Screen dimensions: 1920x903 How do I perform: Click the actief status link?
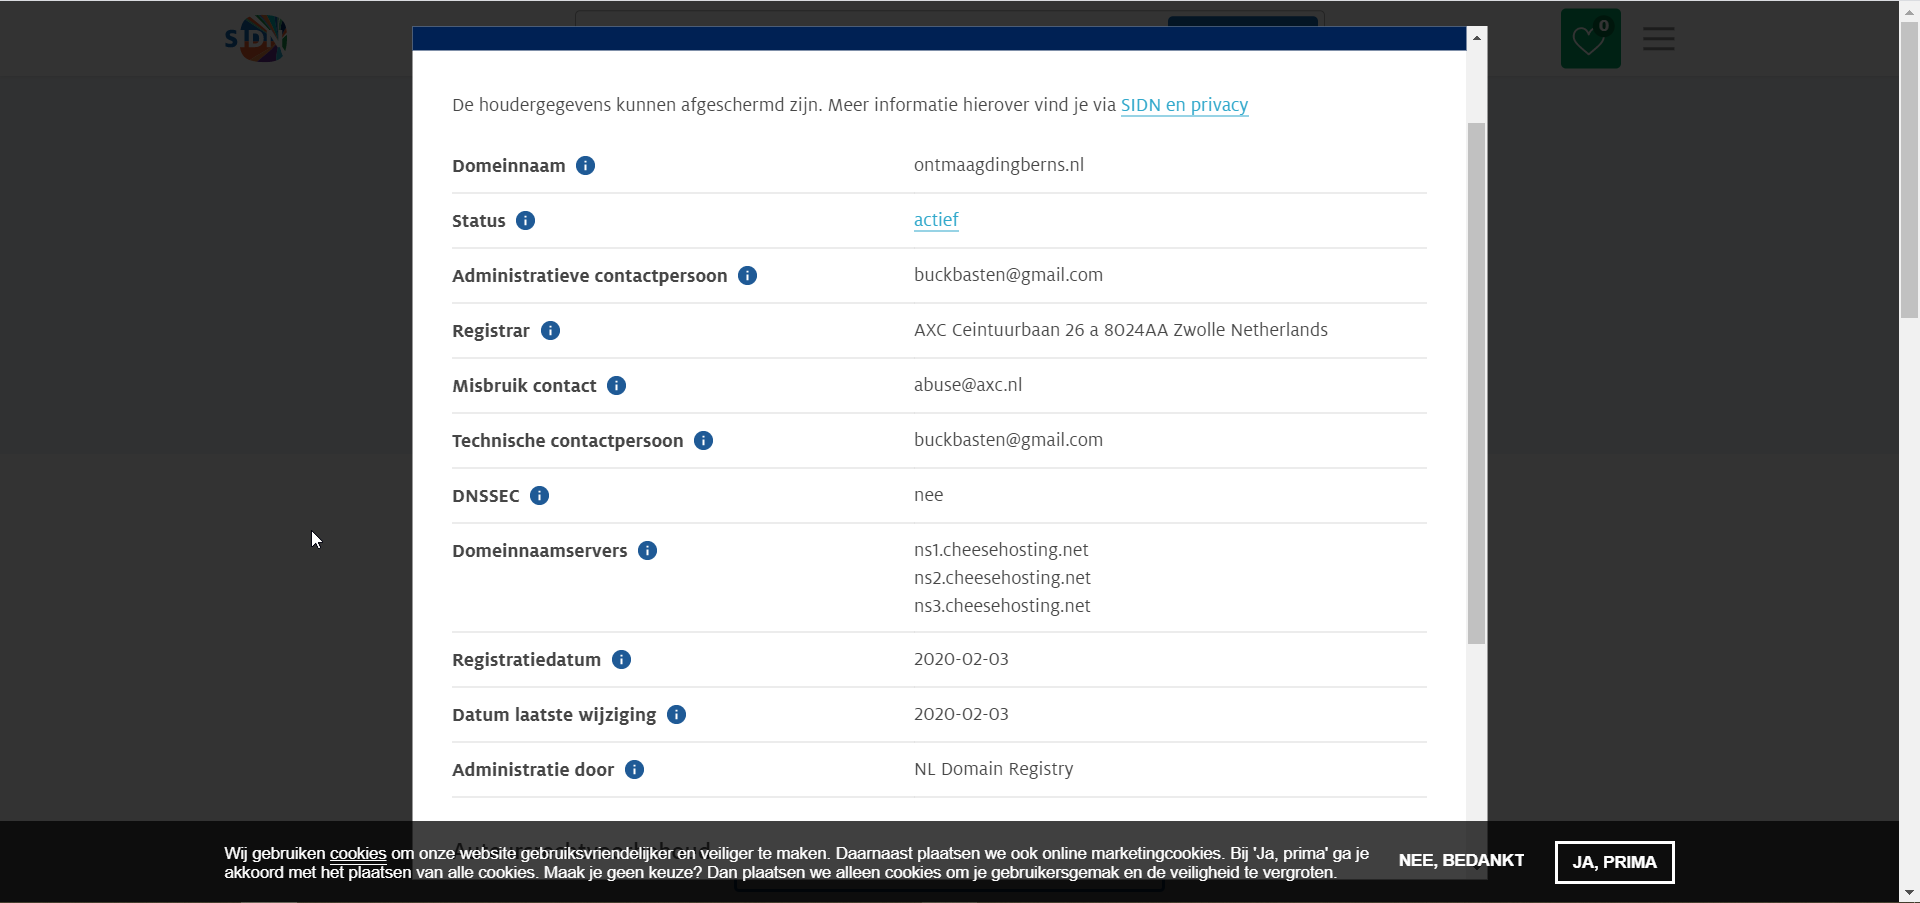[936, 220]
